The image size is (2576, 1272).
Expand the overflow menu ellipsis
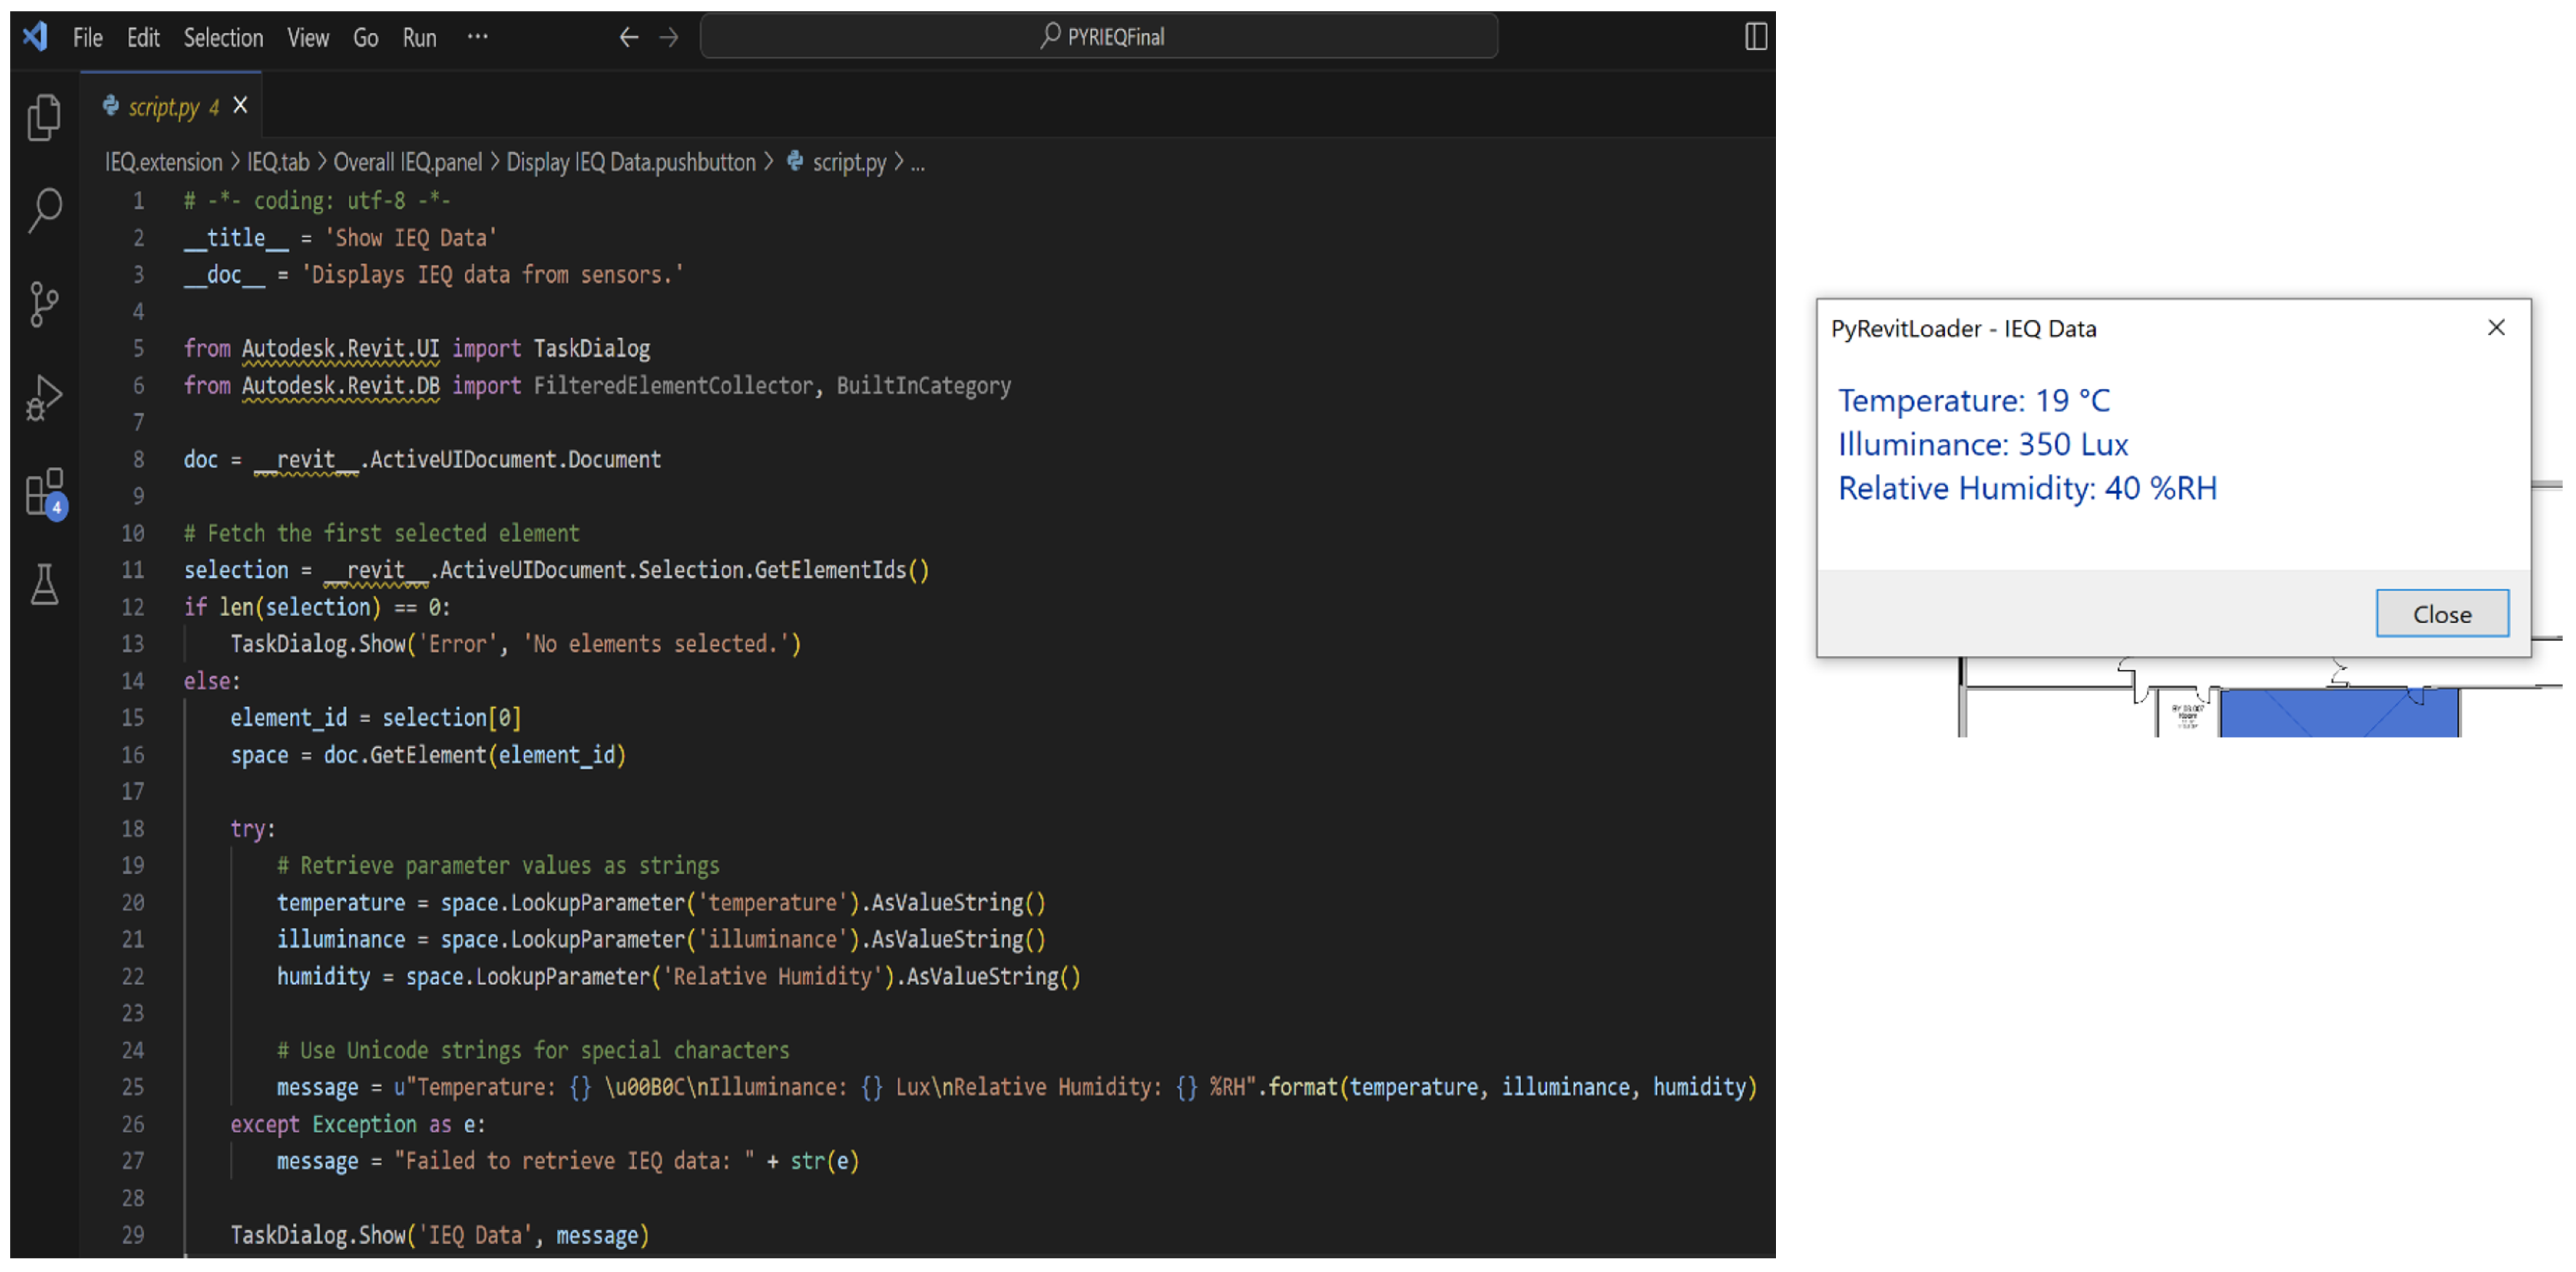pos(478,37)
